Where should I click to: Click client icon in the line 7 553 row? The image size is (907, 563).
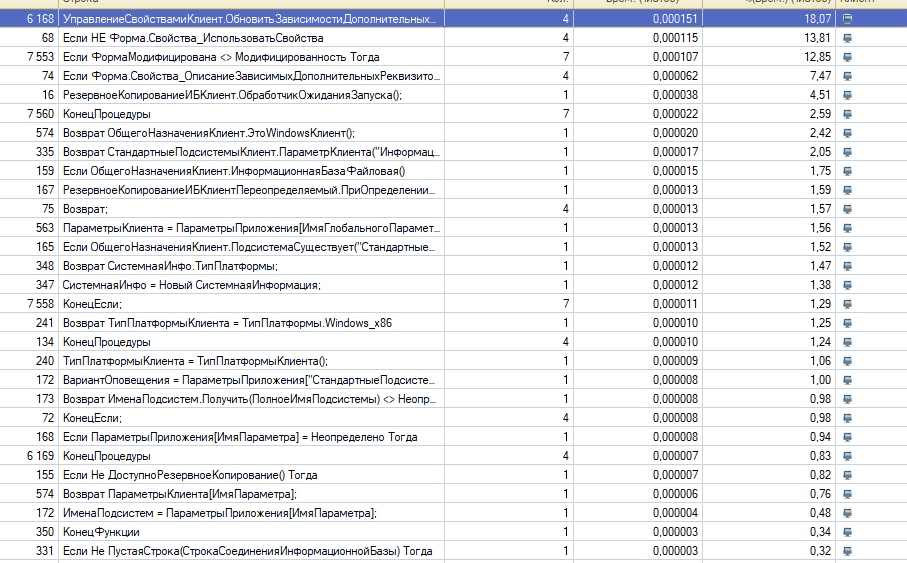[x=848, y=57]
